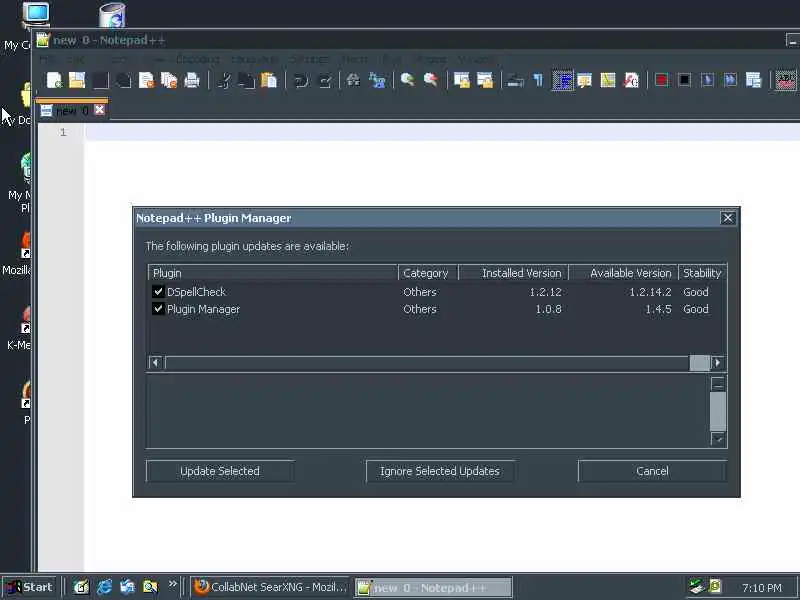
Task: Click the horizontal scrollbar thumb in plugin list
Action: [x=699, y=363]
